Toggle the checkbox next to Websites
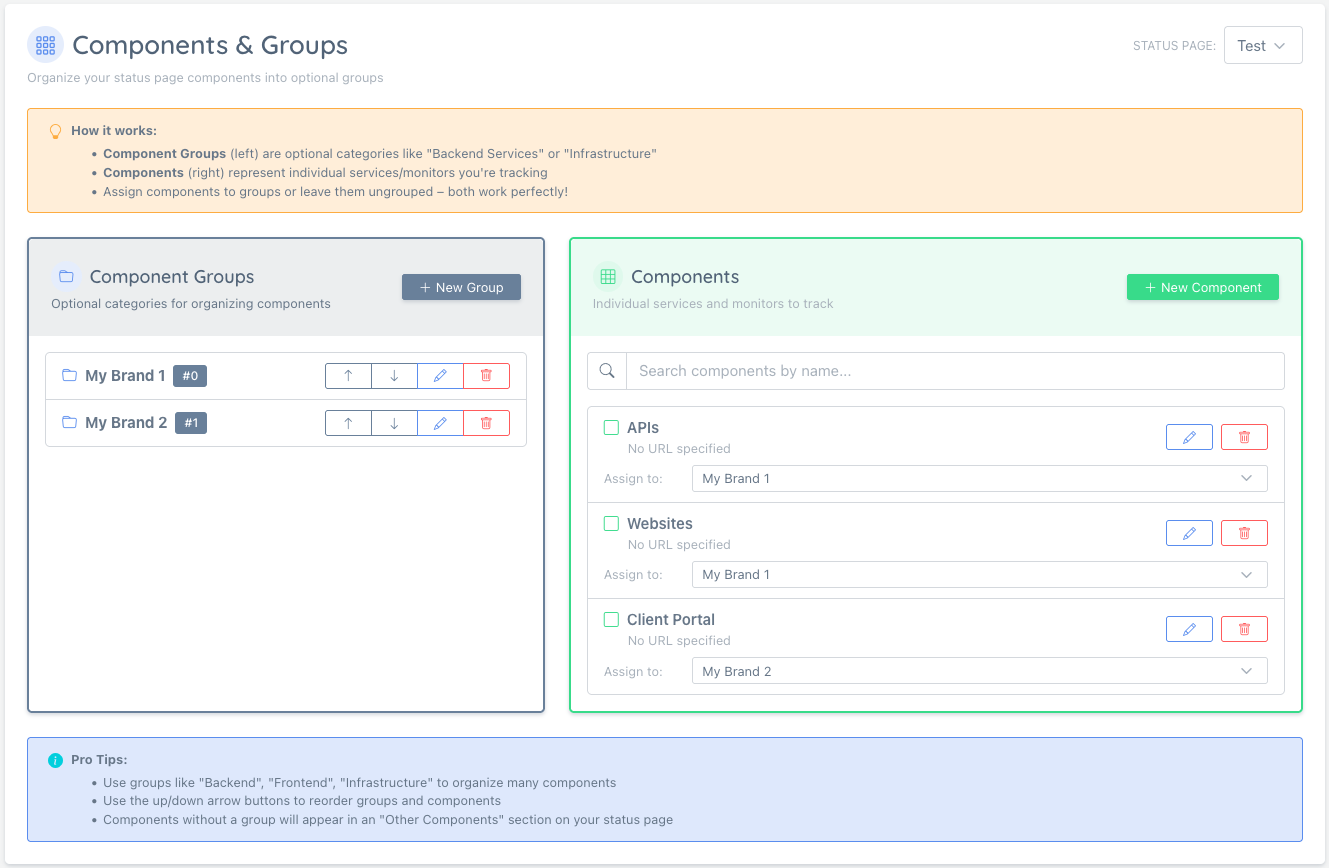This screenshot has height=868, width=1329. point(611,523)
